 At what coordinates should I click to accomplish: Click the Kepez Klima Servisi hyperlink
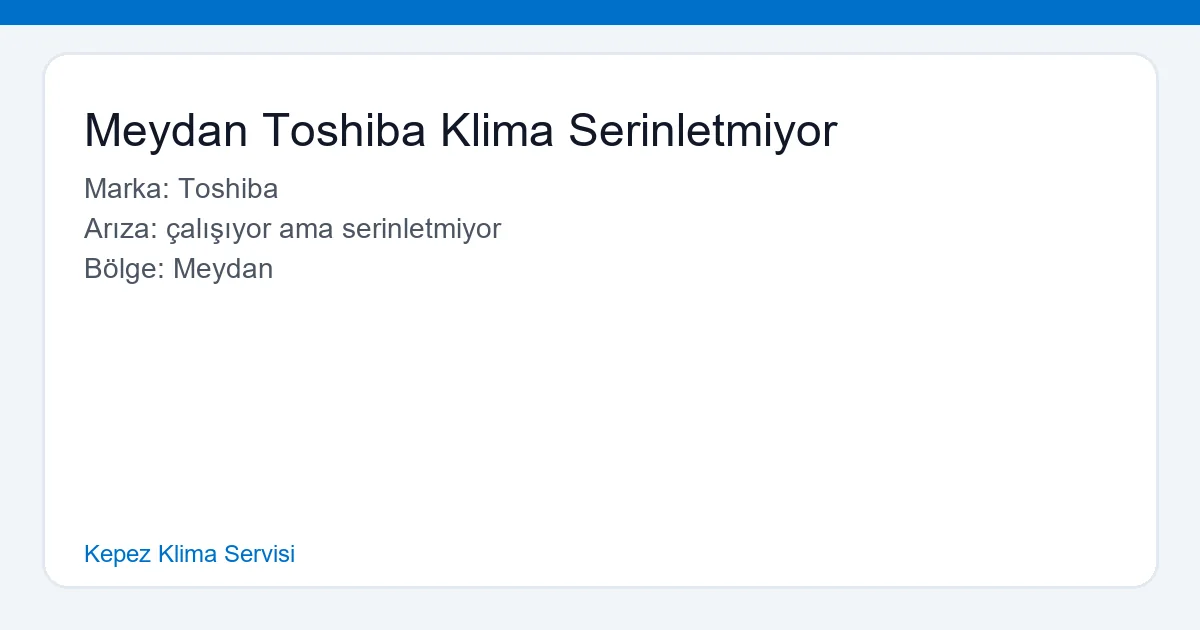pos(189,554)
